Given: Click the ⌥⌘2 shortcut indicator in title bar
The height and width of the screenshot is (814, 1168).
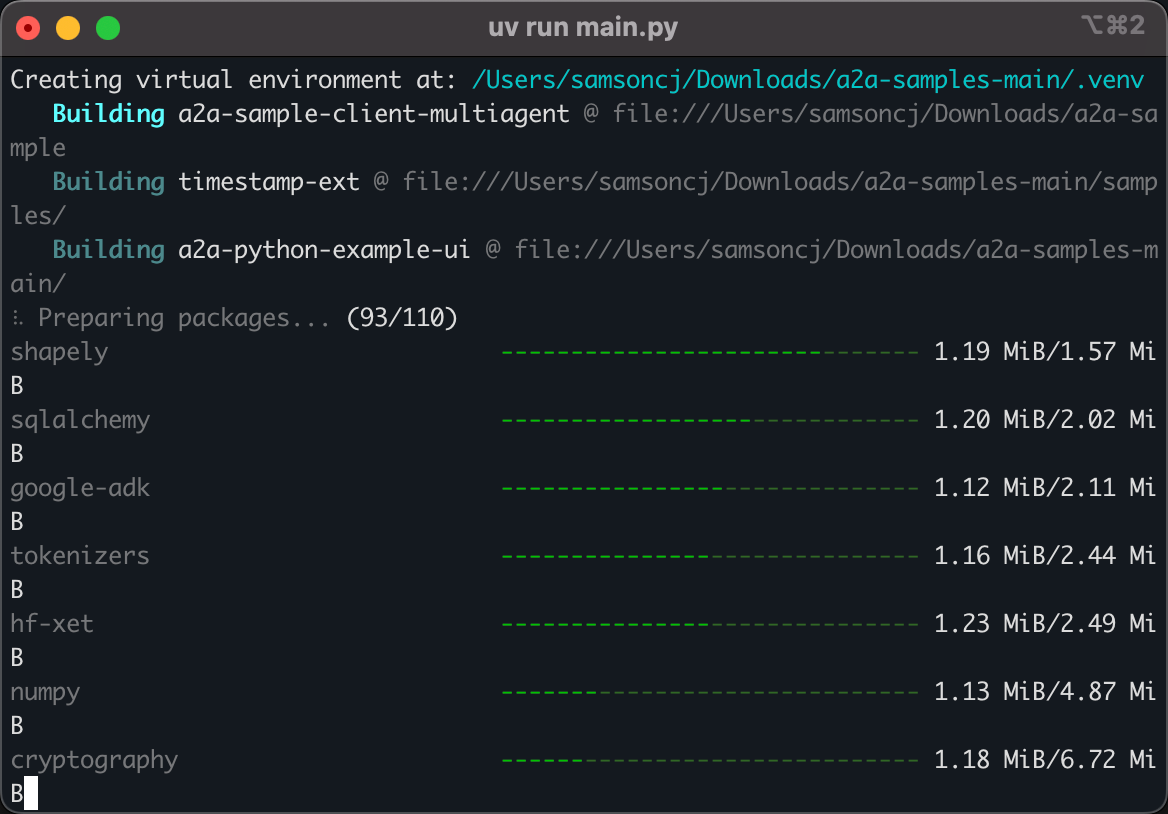Looking at the screenshot, I should [x=1112, y=27].
